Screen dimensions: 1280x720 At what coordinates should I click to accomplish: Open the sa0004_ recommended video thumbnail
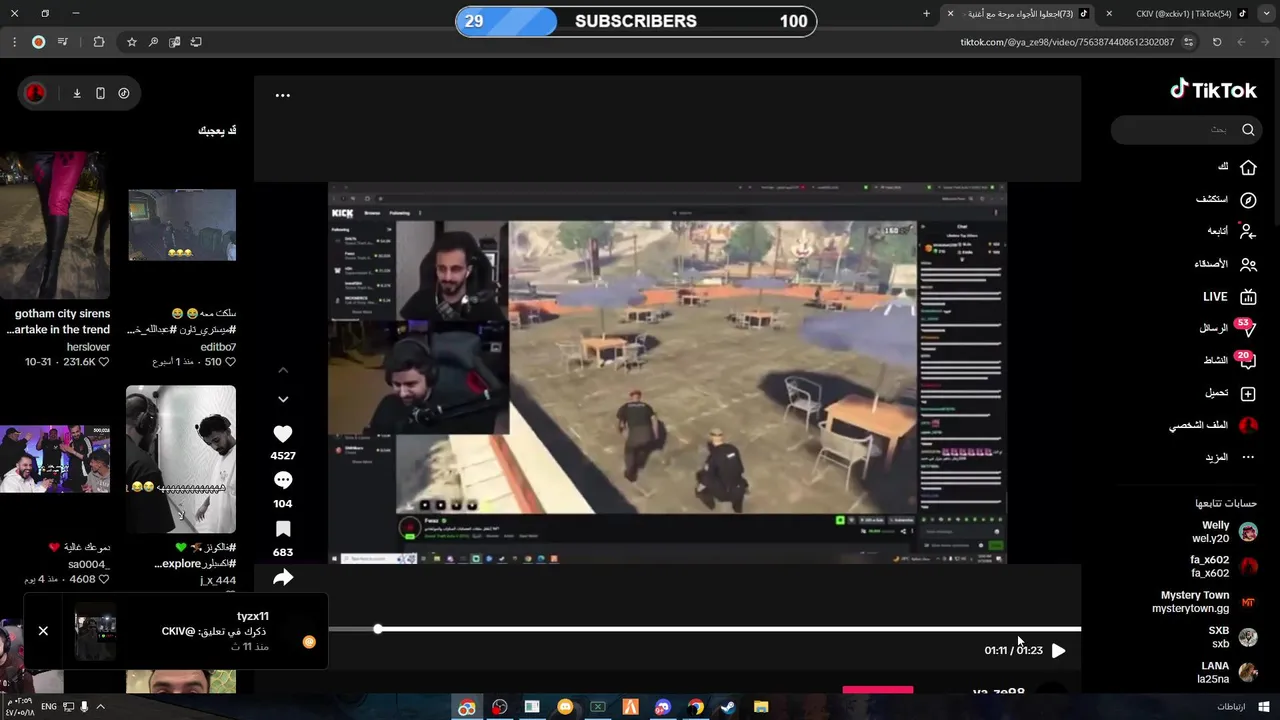point(55,459)
